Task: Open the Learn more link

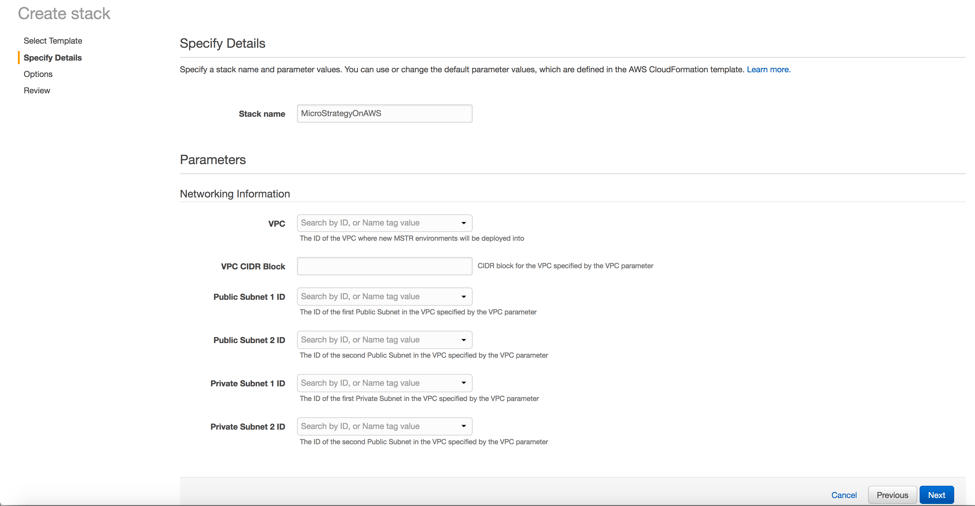Action: click(x=768, y=70)
